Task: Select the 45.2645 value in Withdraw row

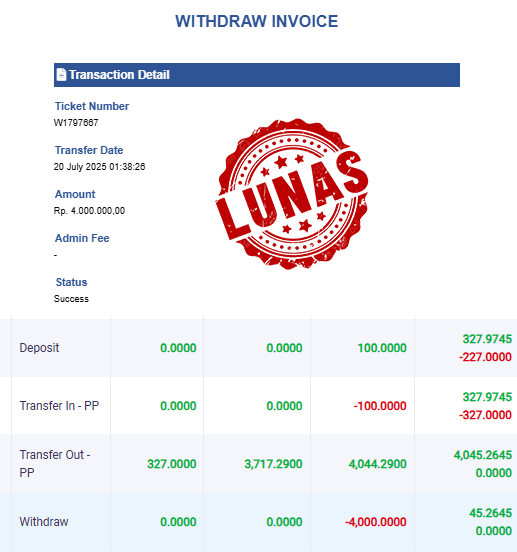Action: (491, 513)
